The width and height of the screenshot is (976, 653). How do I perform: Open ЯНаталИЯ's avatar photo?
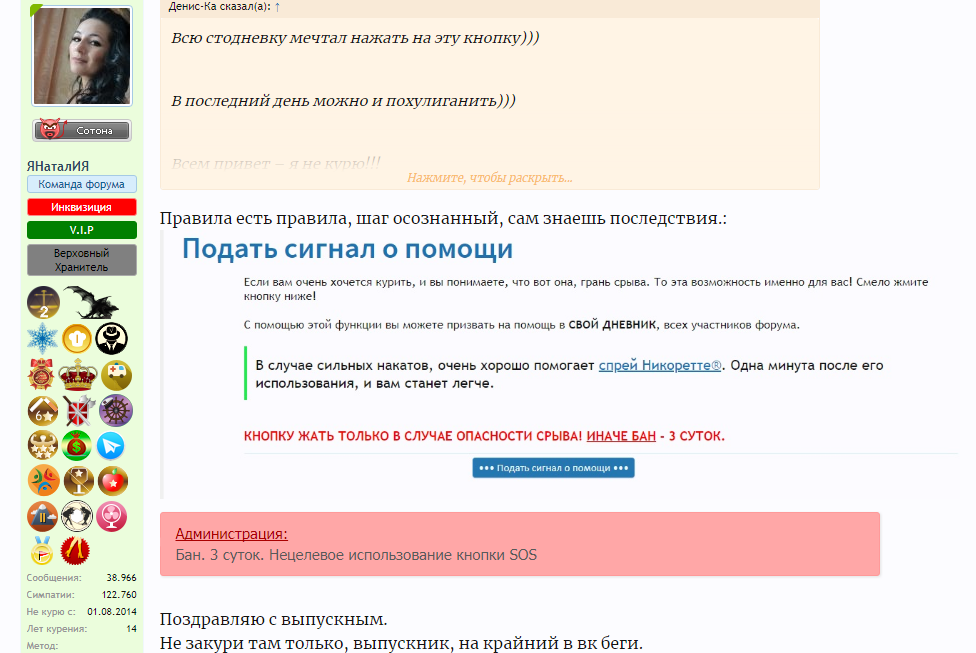pos(82,56)
